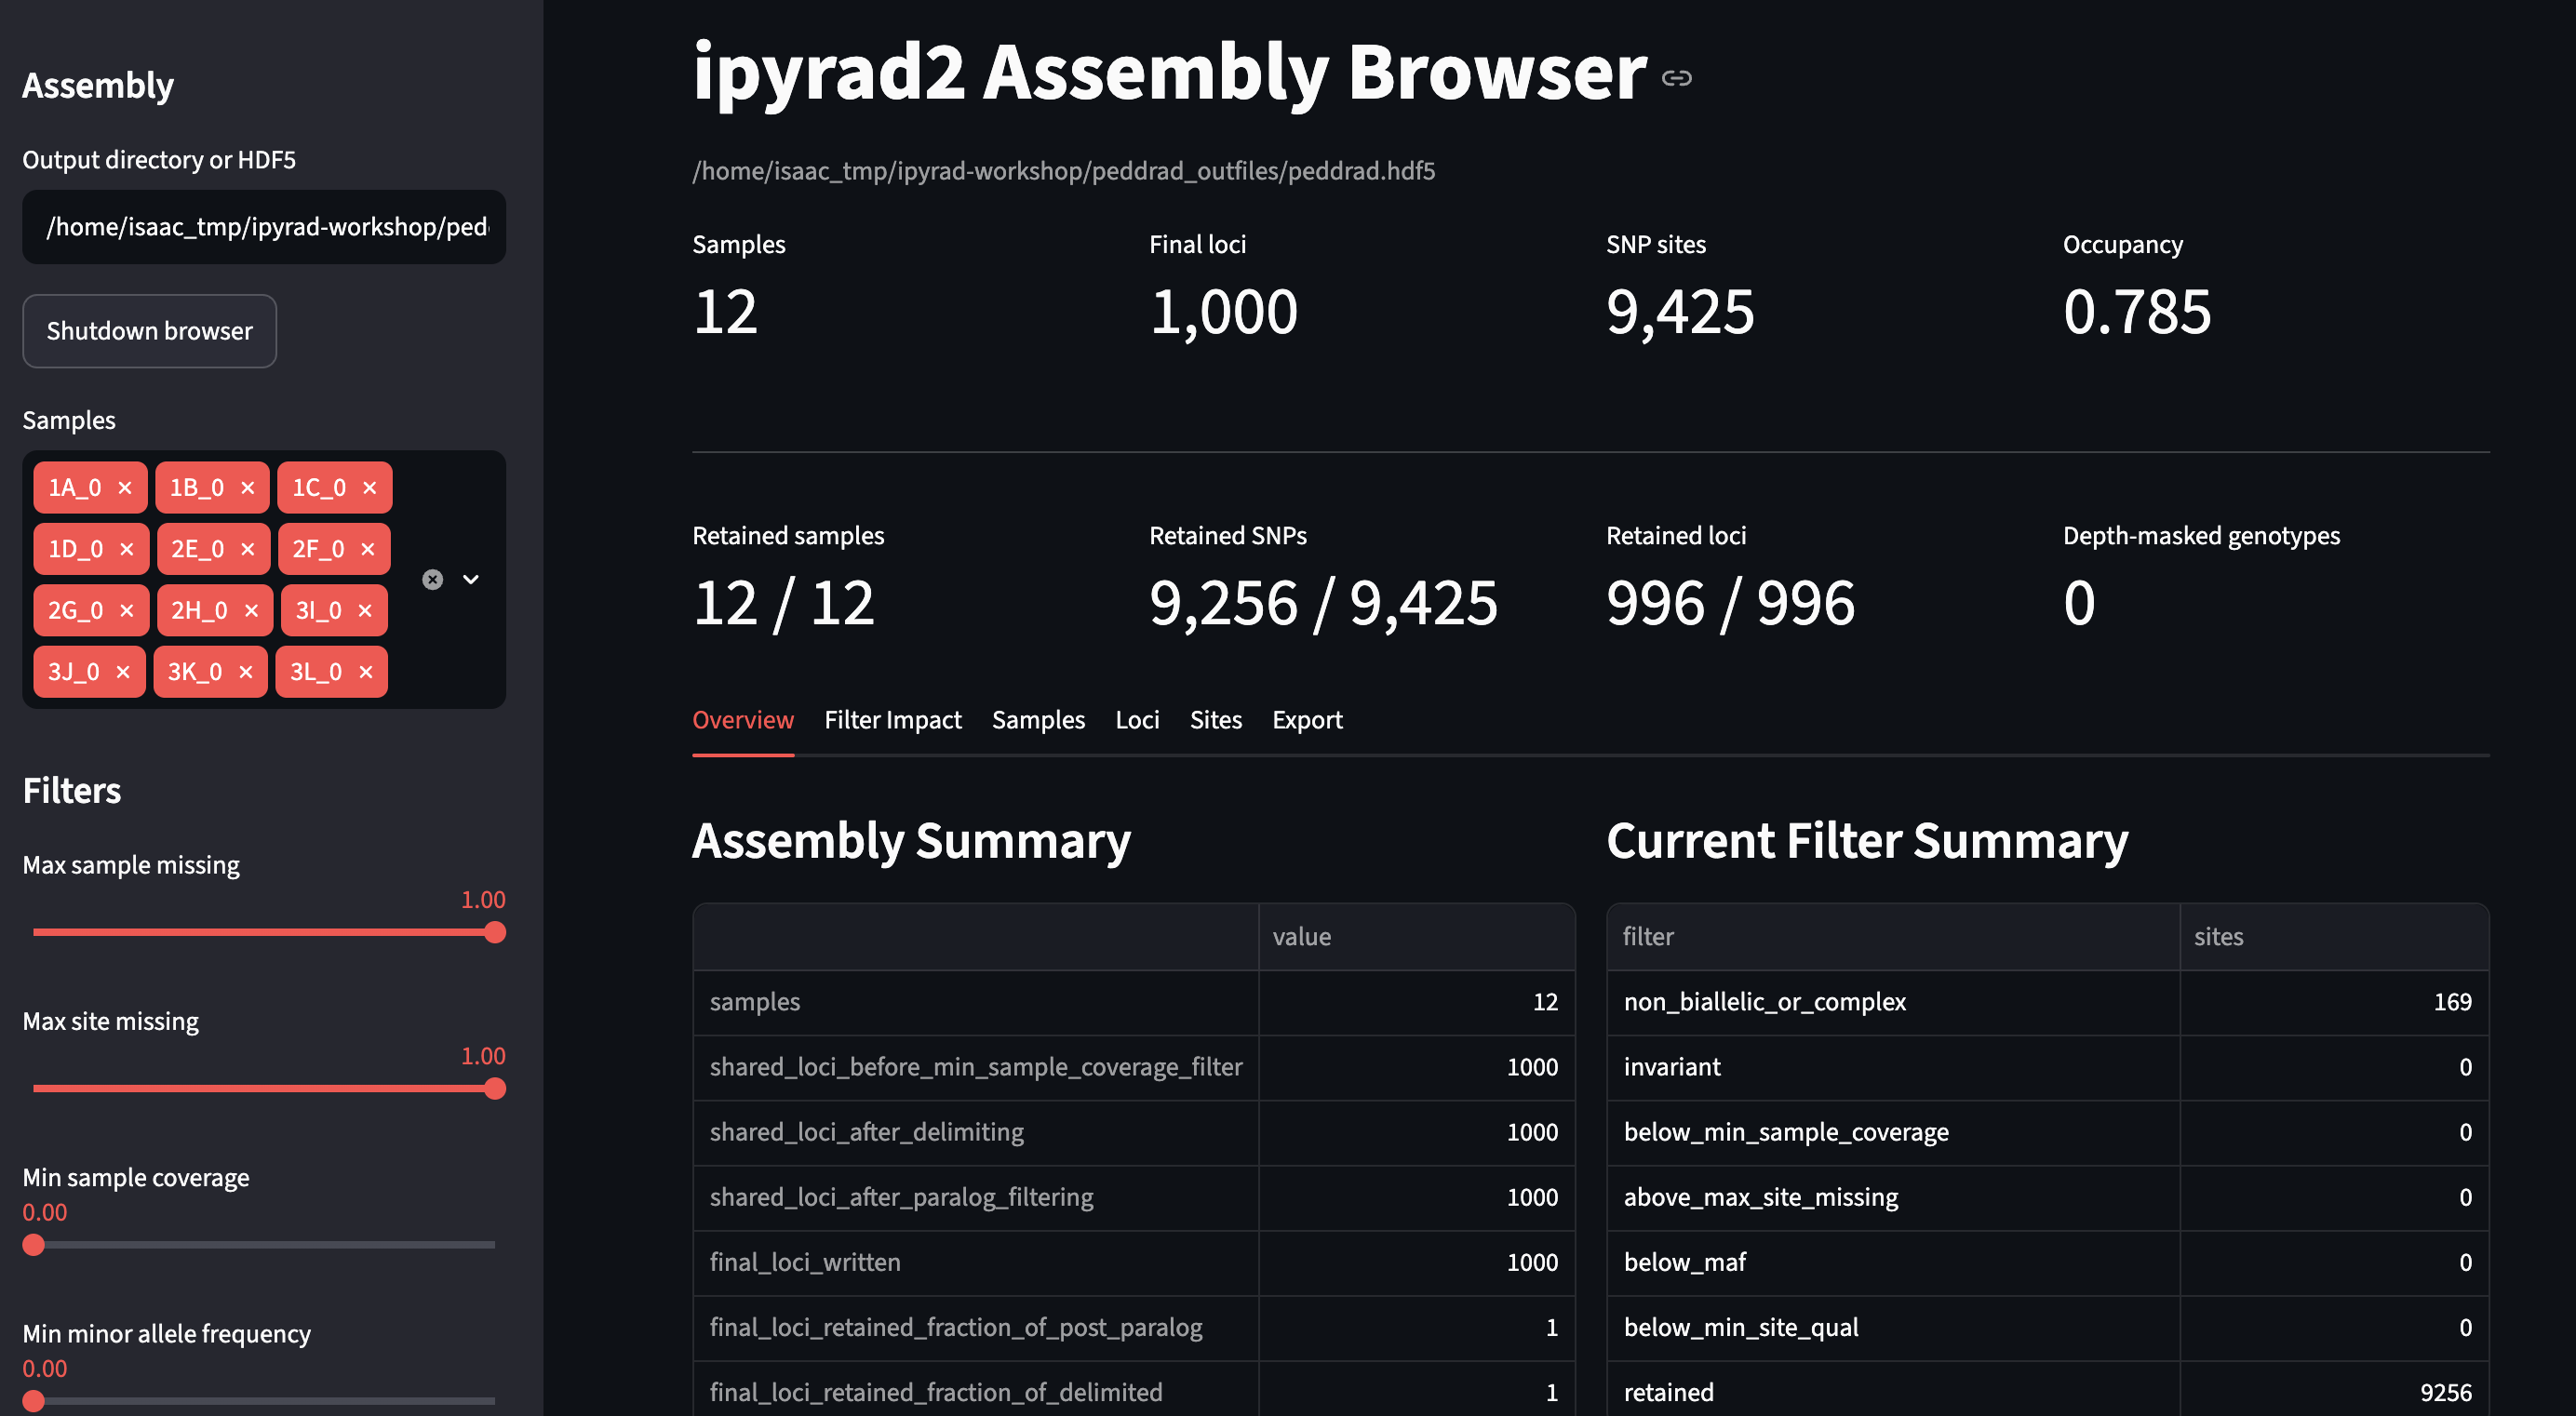Click the Assembly Summary heading
This screenshot has width=2576, height=1416.
click(x=911, y=840)
